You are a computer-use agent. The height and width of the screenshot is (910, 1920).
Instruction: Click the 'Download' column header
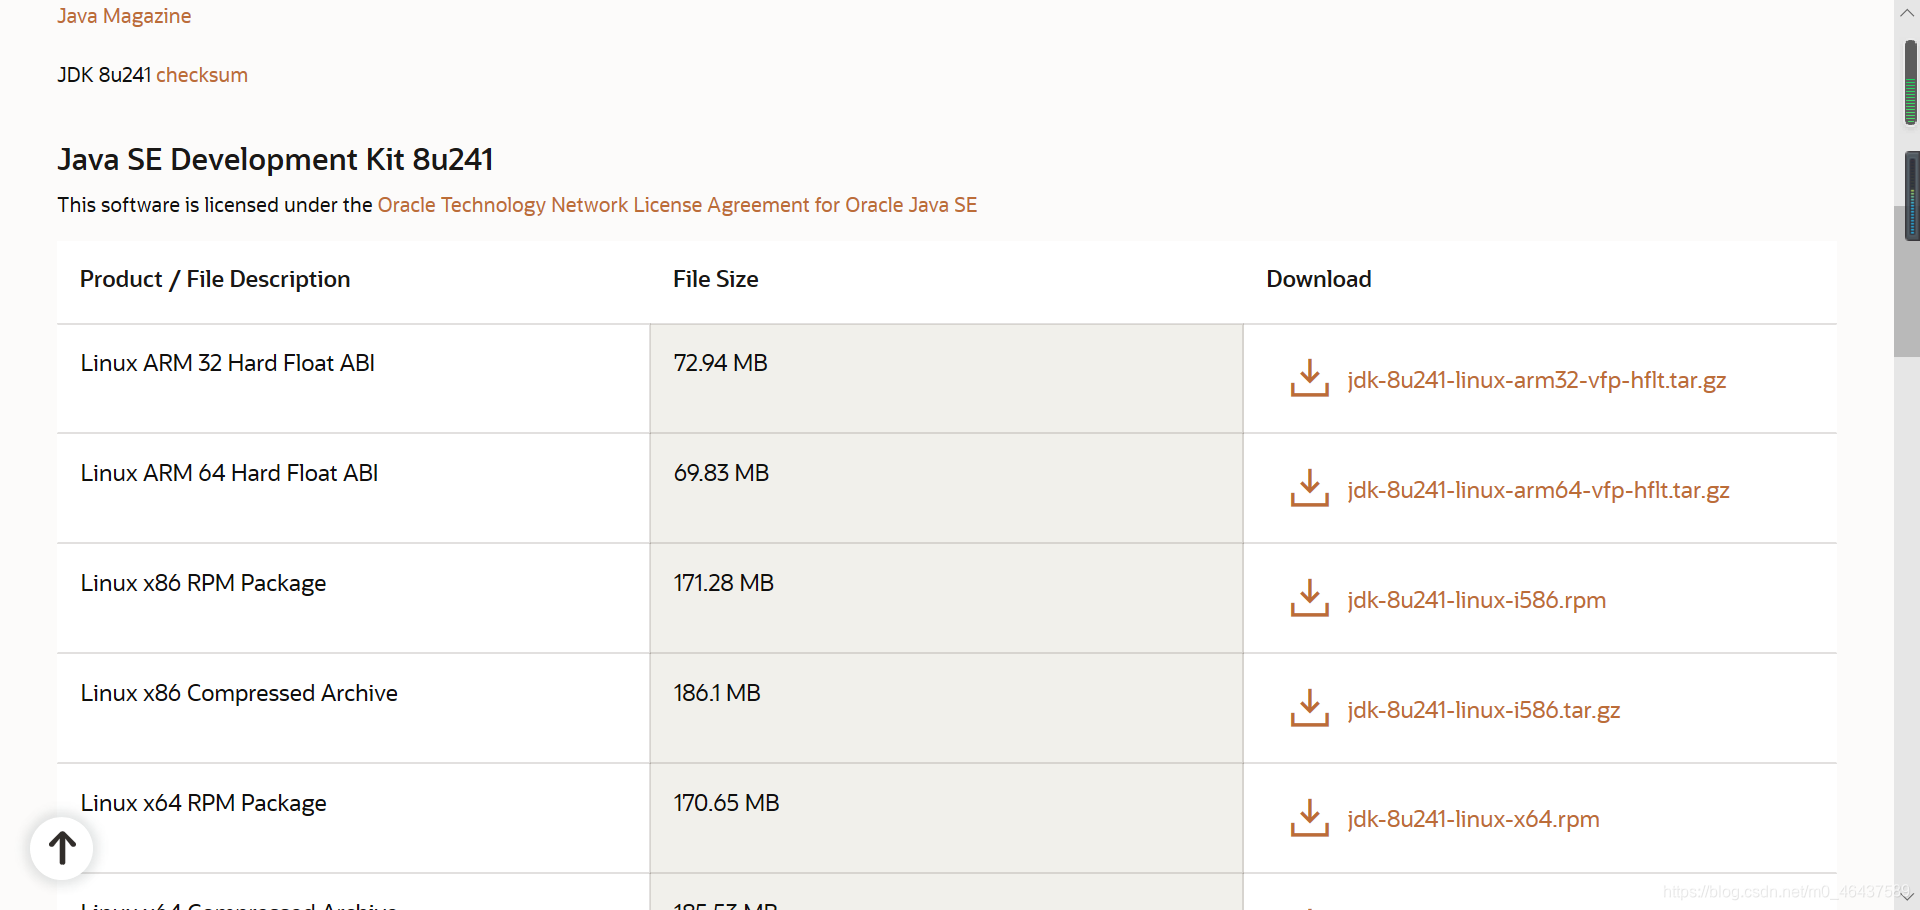1318,279
